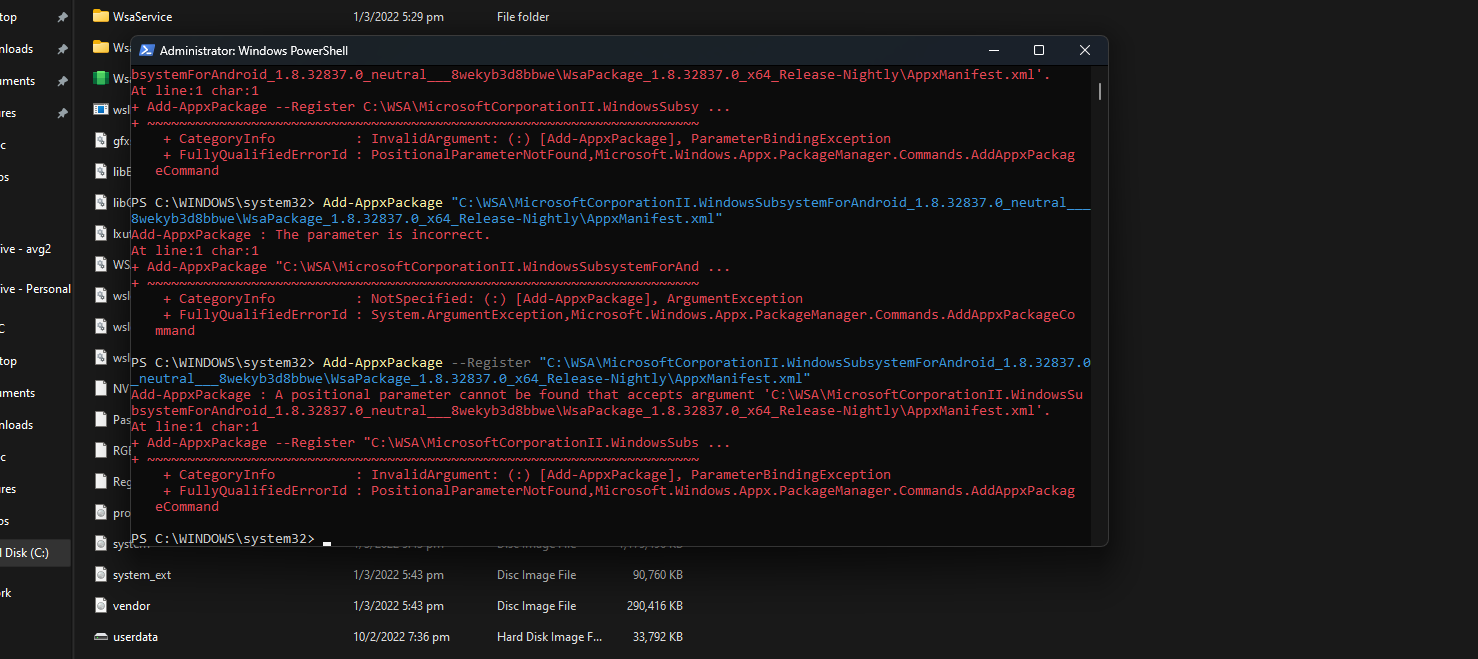Click the '33,792 KB' size cell

tap(658, 637)
